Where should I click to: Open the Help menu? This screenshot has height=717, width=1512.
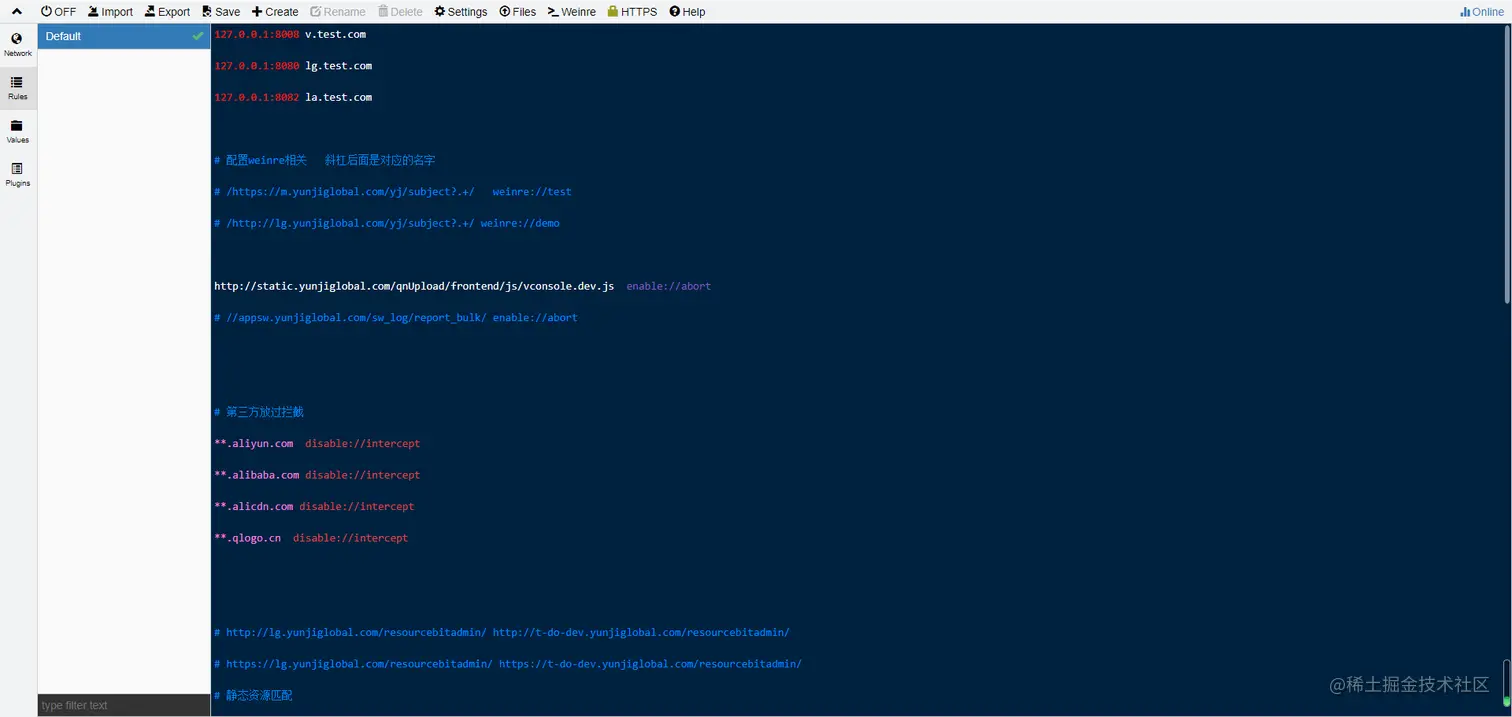[x=687, y=12]
